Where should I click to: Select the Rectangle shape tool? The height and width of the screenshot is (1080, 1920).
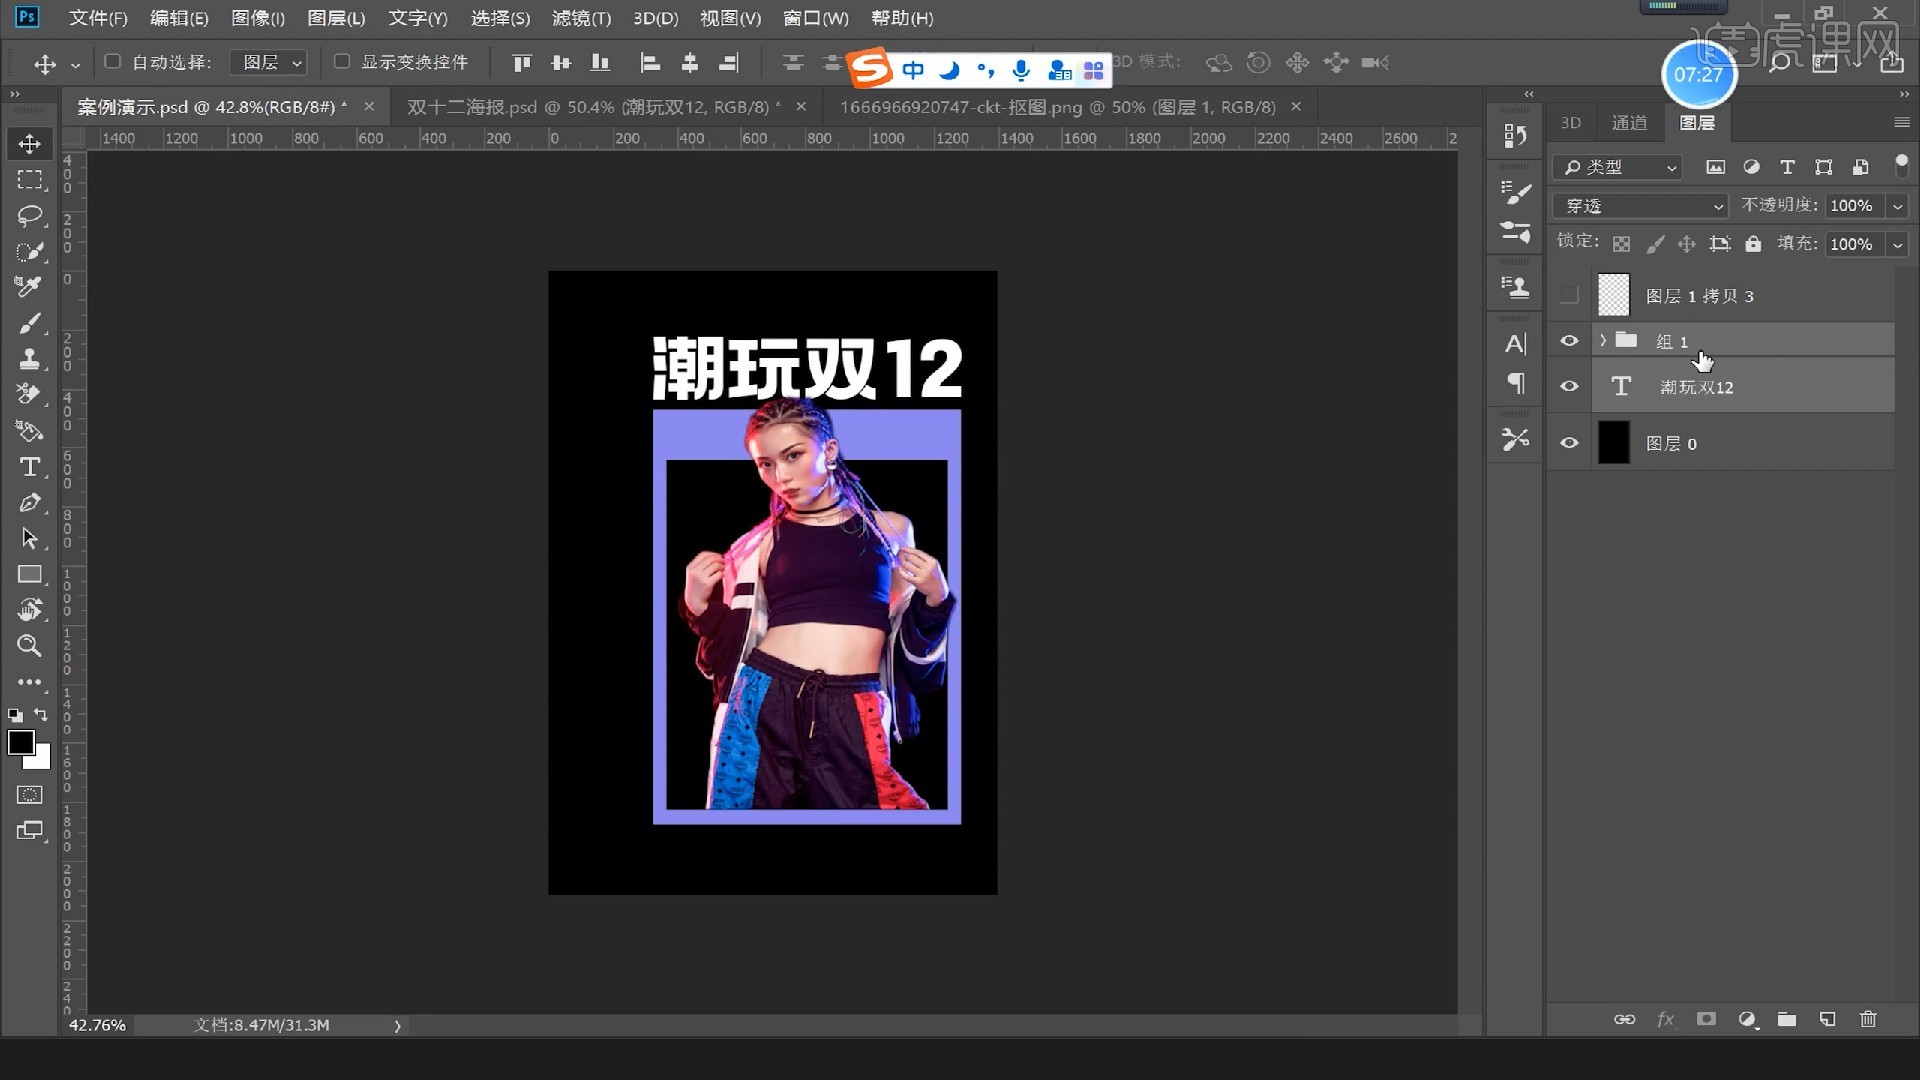(29, 574)
